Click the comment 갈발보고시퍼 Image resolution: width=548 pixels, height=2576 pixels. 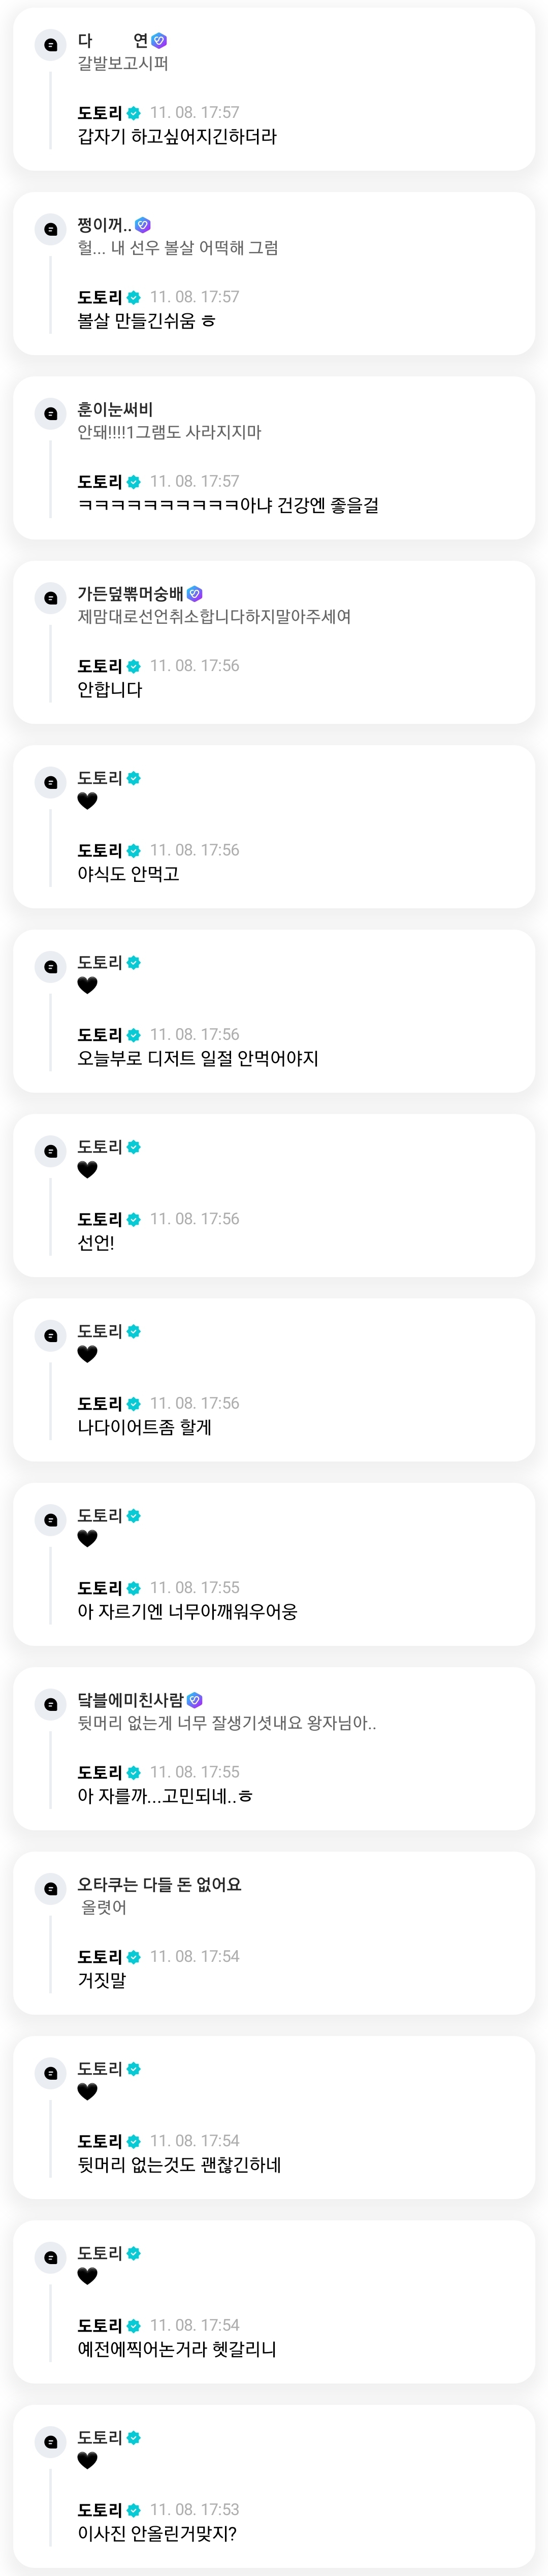[x=123, y=64]
